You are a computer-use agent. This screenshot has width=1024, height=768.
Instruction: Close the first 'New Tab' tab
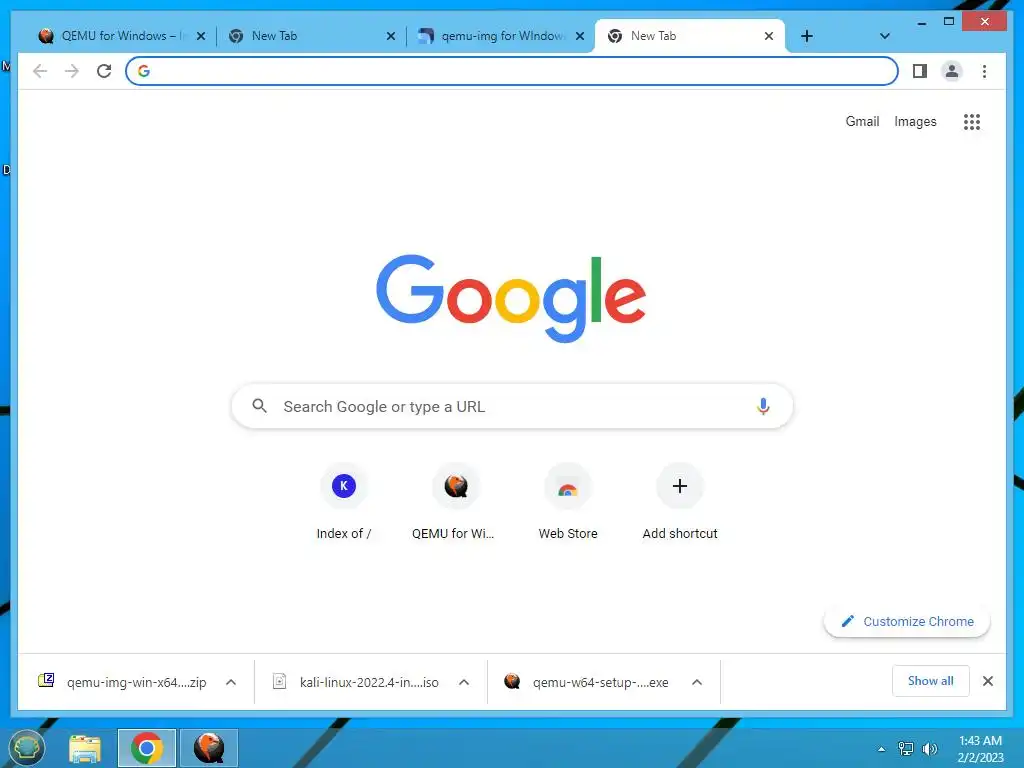(x=391, y=36)
